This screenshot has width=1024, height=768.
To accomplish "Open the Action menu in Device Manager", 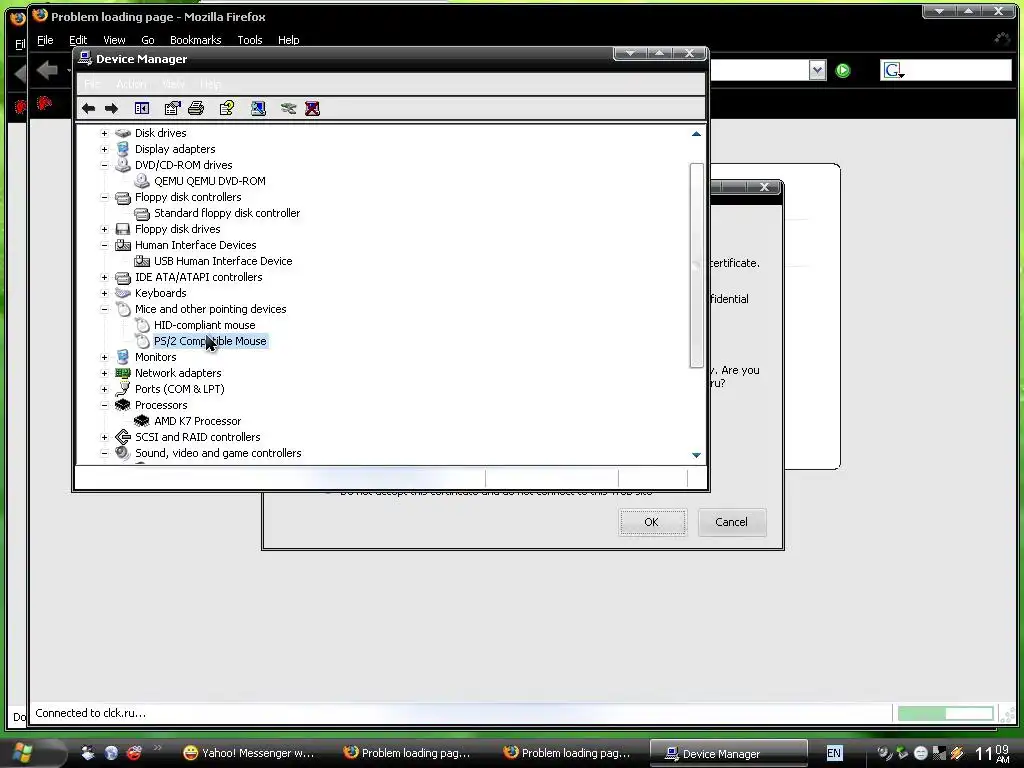I will pyautogui.click(x=131, y=84).
